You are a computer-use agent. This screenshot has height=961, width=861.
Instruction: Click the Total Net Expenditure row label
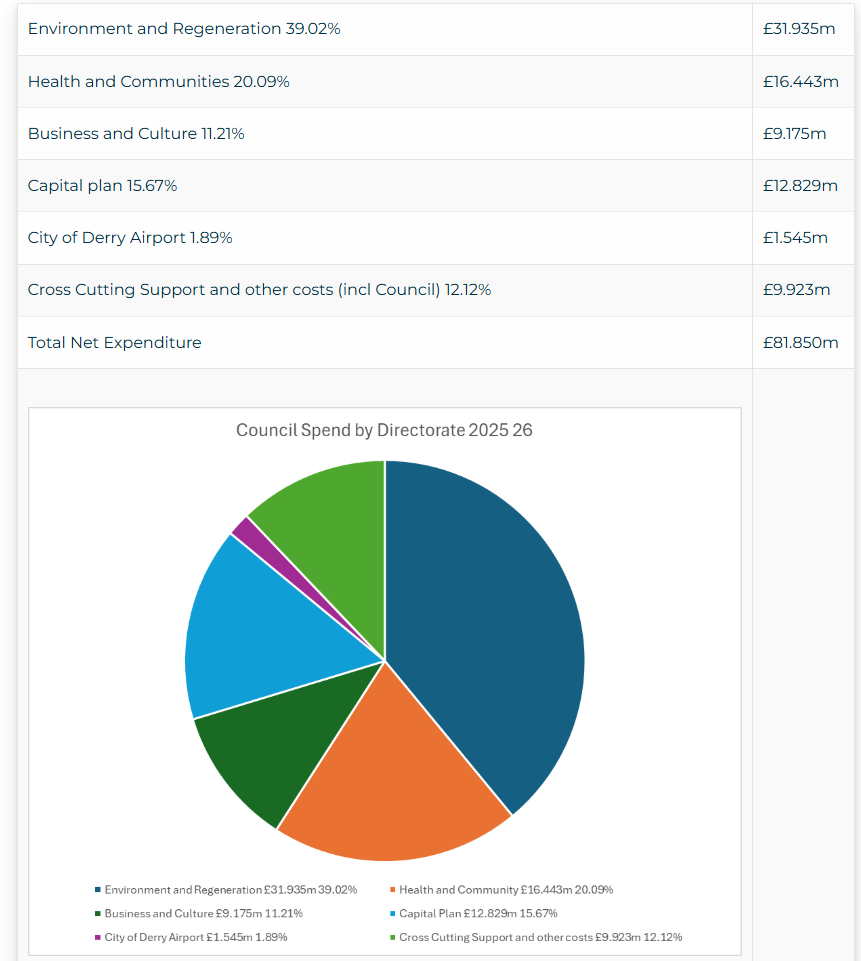coord(114,343)
